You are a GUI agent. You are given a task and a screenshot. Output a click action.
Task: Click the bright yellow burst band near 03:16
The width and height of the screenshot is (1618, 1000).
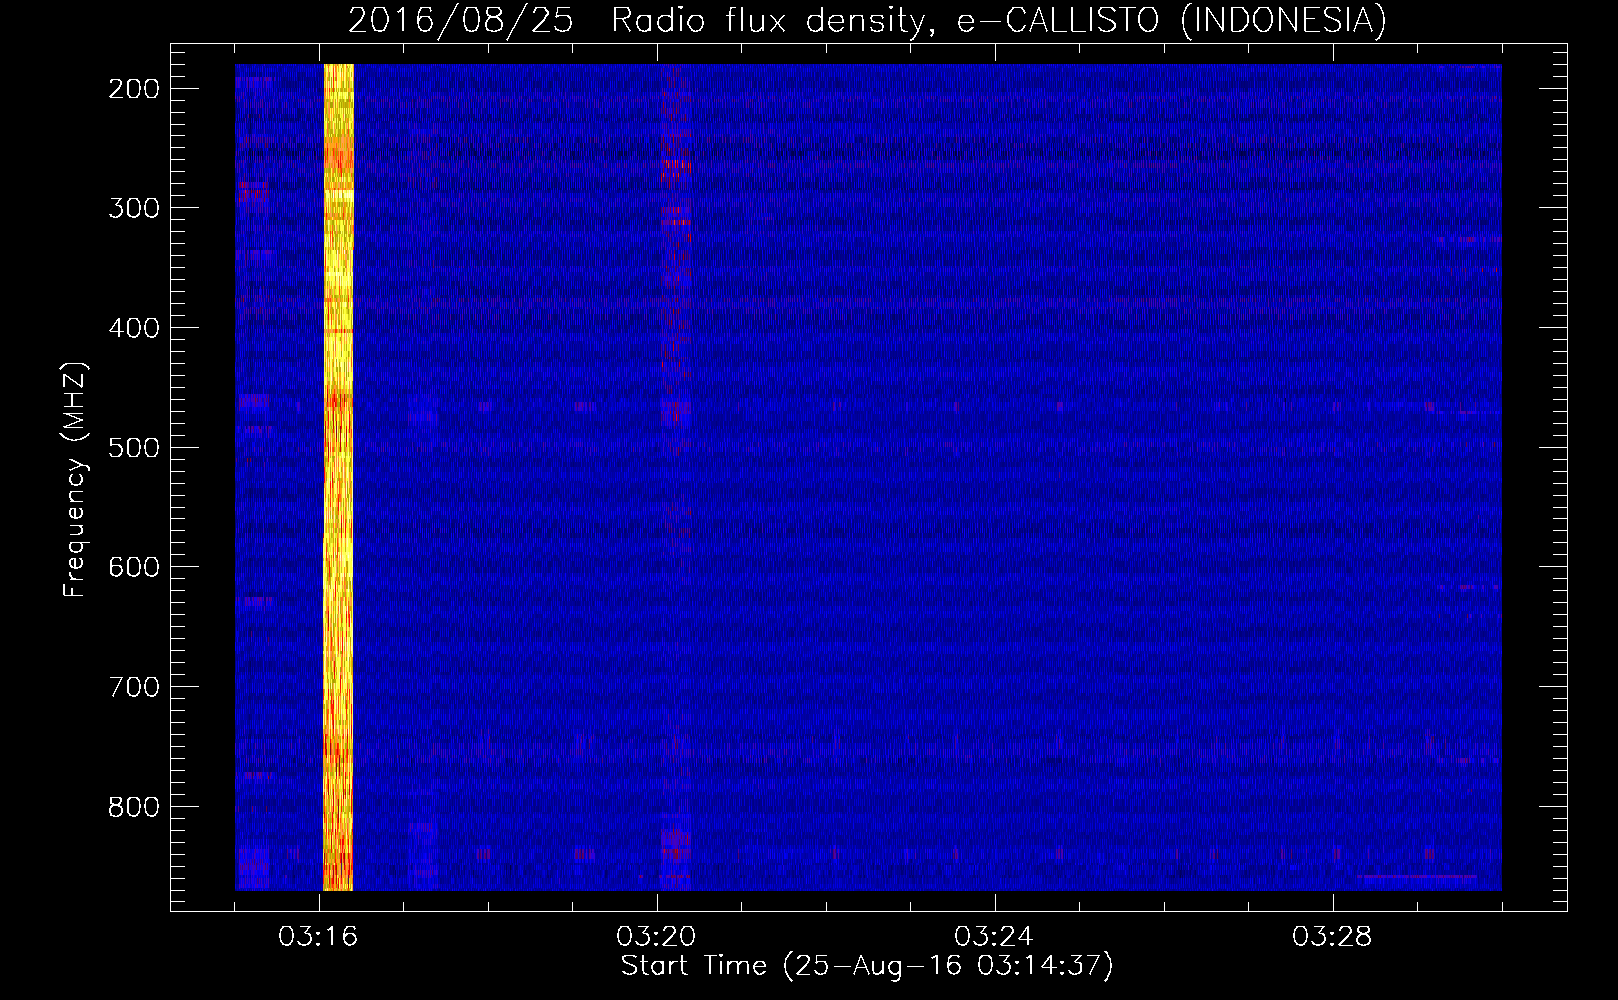tap(339, 477)
